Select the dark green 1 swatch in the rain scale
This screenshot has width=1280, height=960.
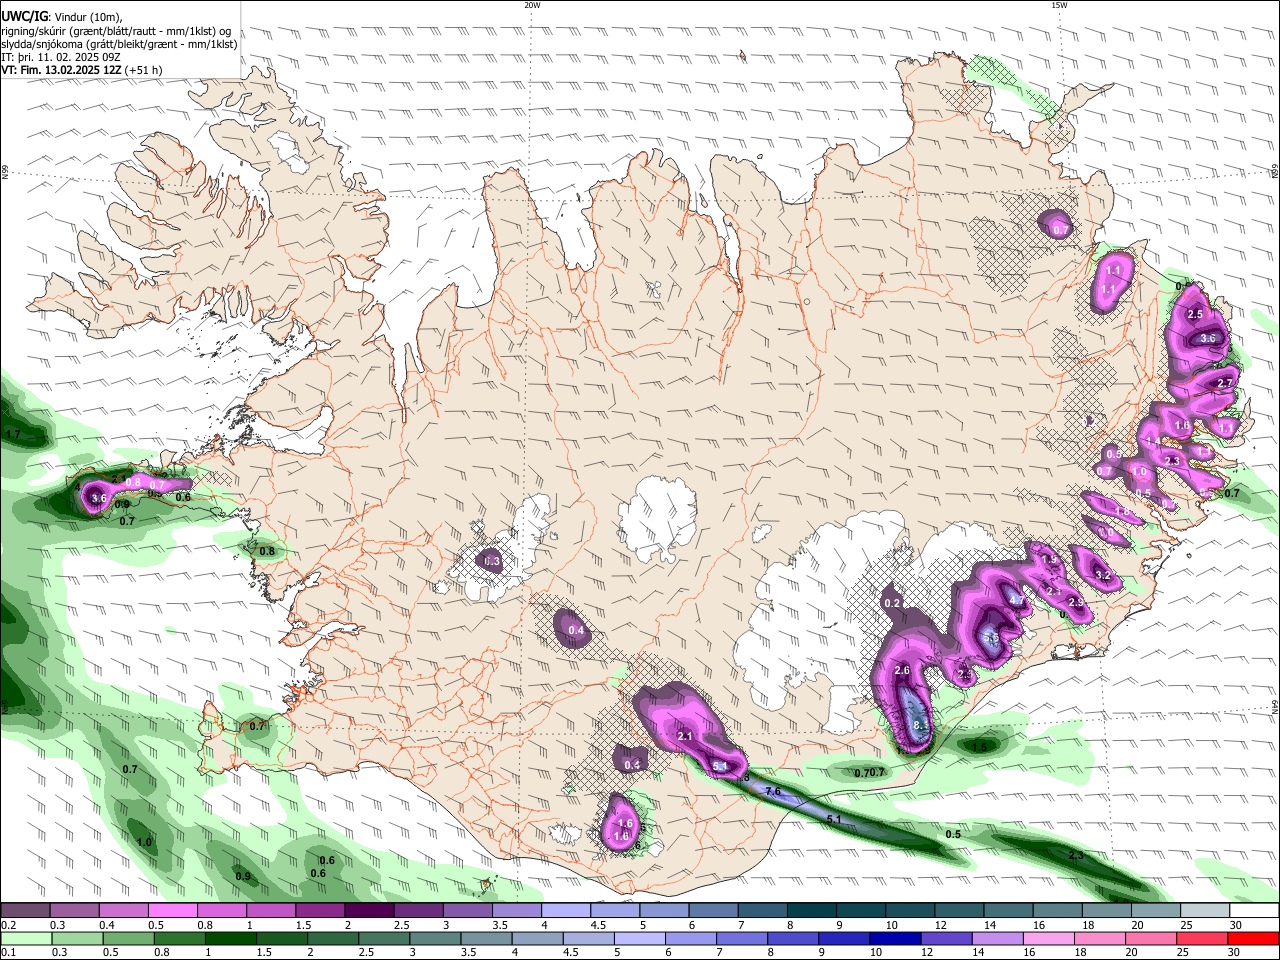(x=230, y=938)
